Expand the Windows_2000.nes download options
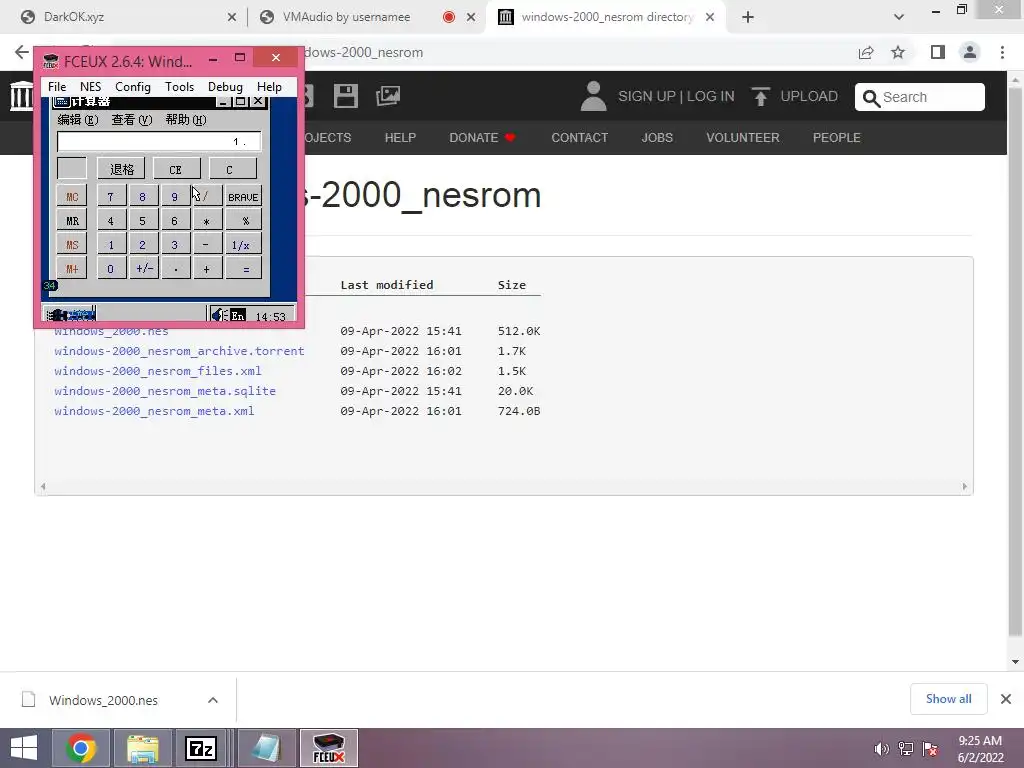 tap(213, 700)
